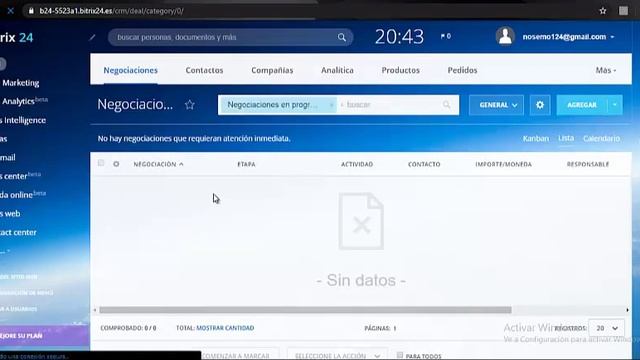Click the star to favorite the Negociaciones page

point(189,105)
